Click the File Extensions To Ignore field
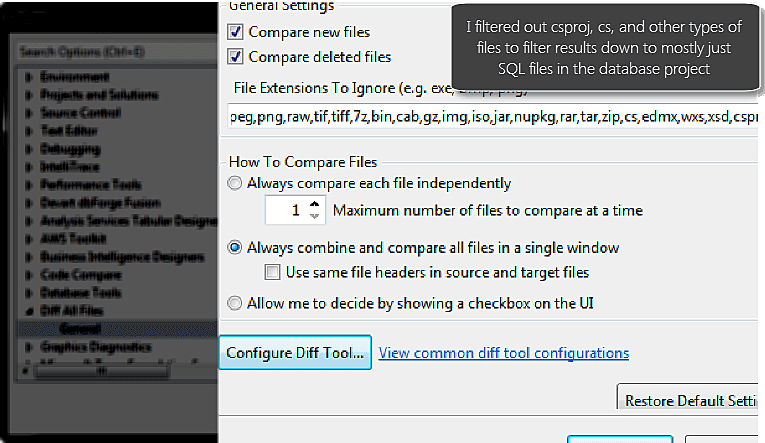 point(490,117)
